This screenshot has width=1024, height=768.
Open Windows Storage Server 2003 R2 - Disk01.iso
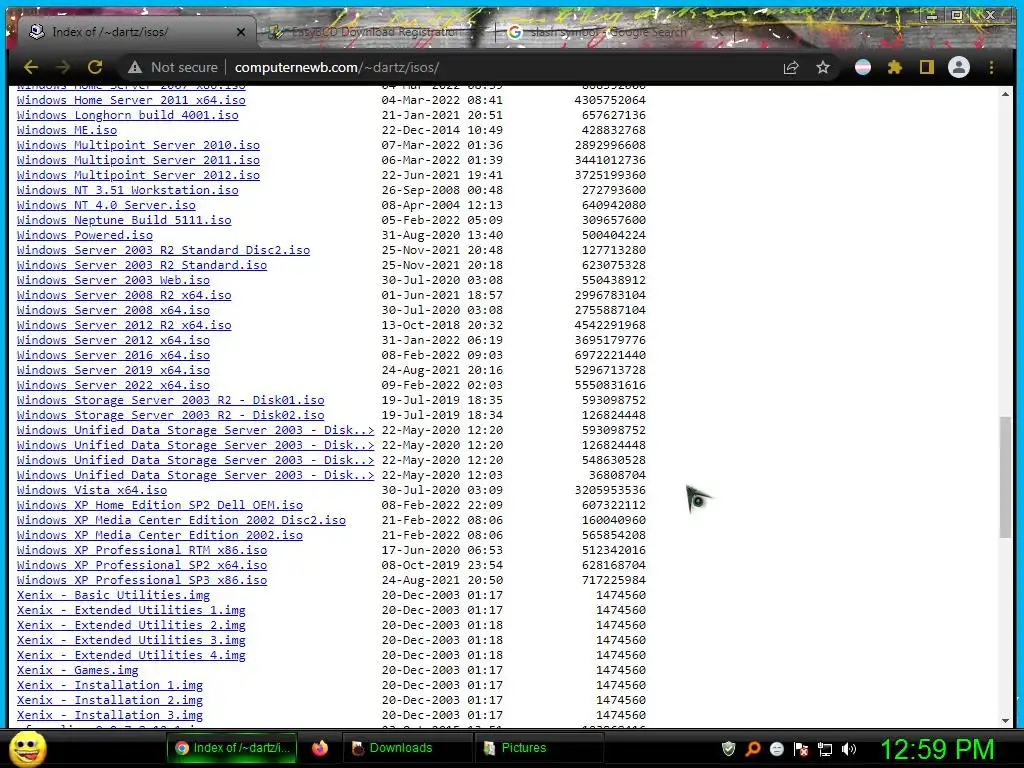click(170, 400)
